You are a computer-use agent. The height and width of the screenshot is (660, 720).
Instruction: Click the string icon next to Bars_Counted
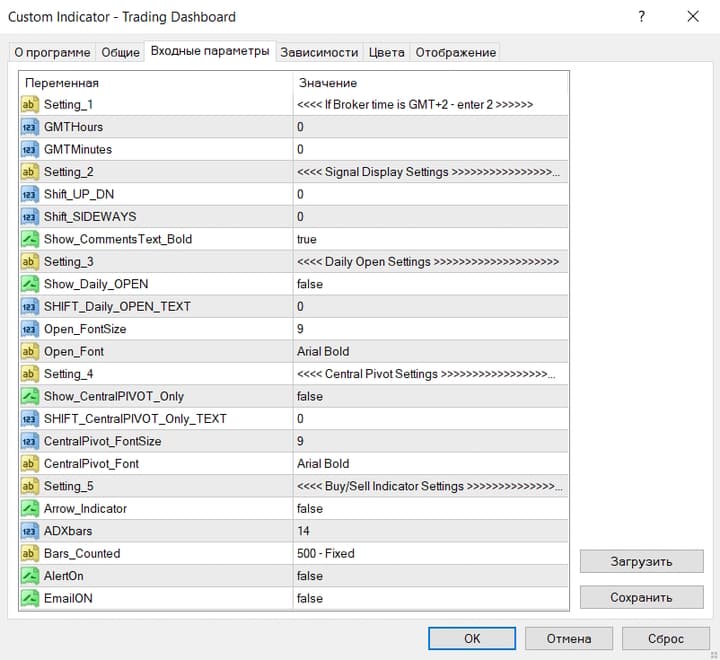(29, 553)
